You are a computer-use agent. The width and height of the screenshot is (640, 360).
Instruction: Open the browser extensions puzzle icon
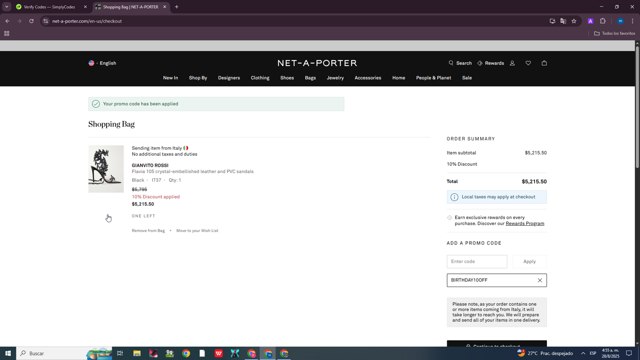(603, 21)
